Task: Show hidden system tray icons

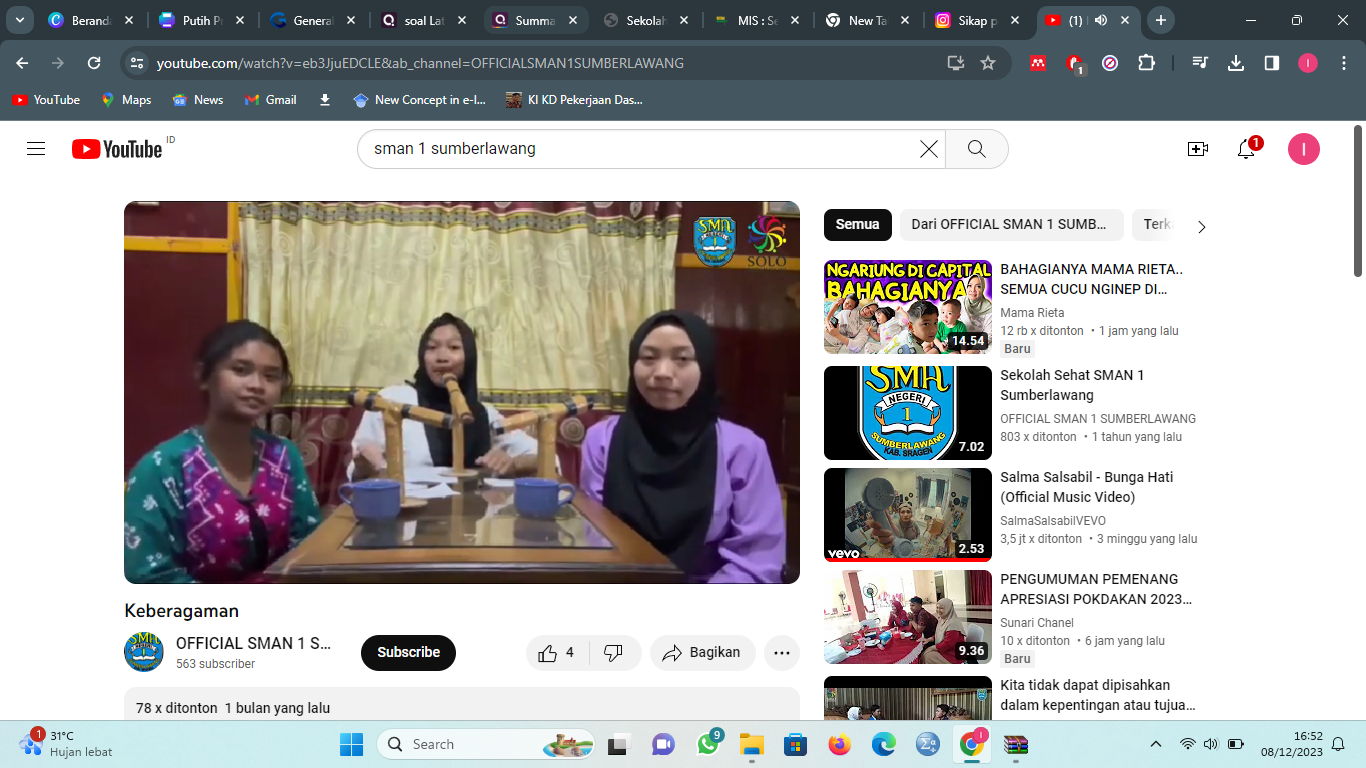Action: [1156, 744]
